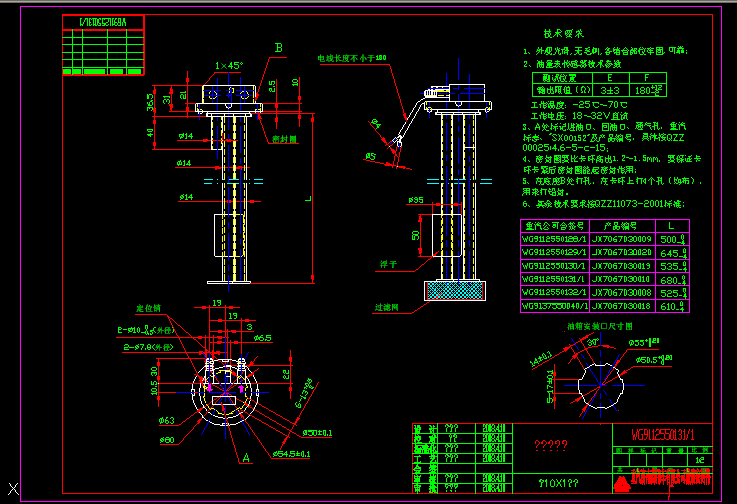Select the 1×45° chamfer dimension
Screen dimensions: 737x504
pyautogui.click(x=228, y=65)
